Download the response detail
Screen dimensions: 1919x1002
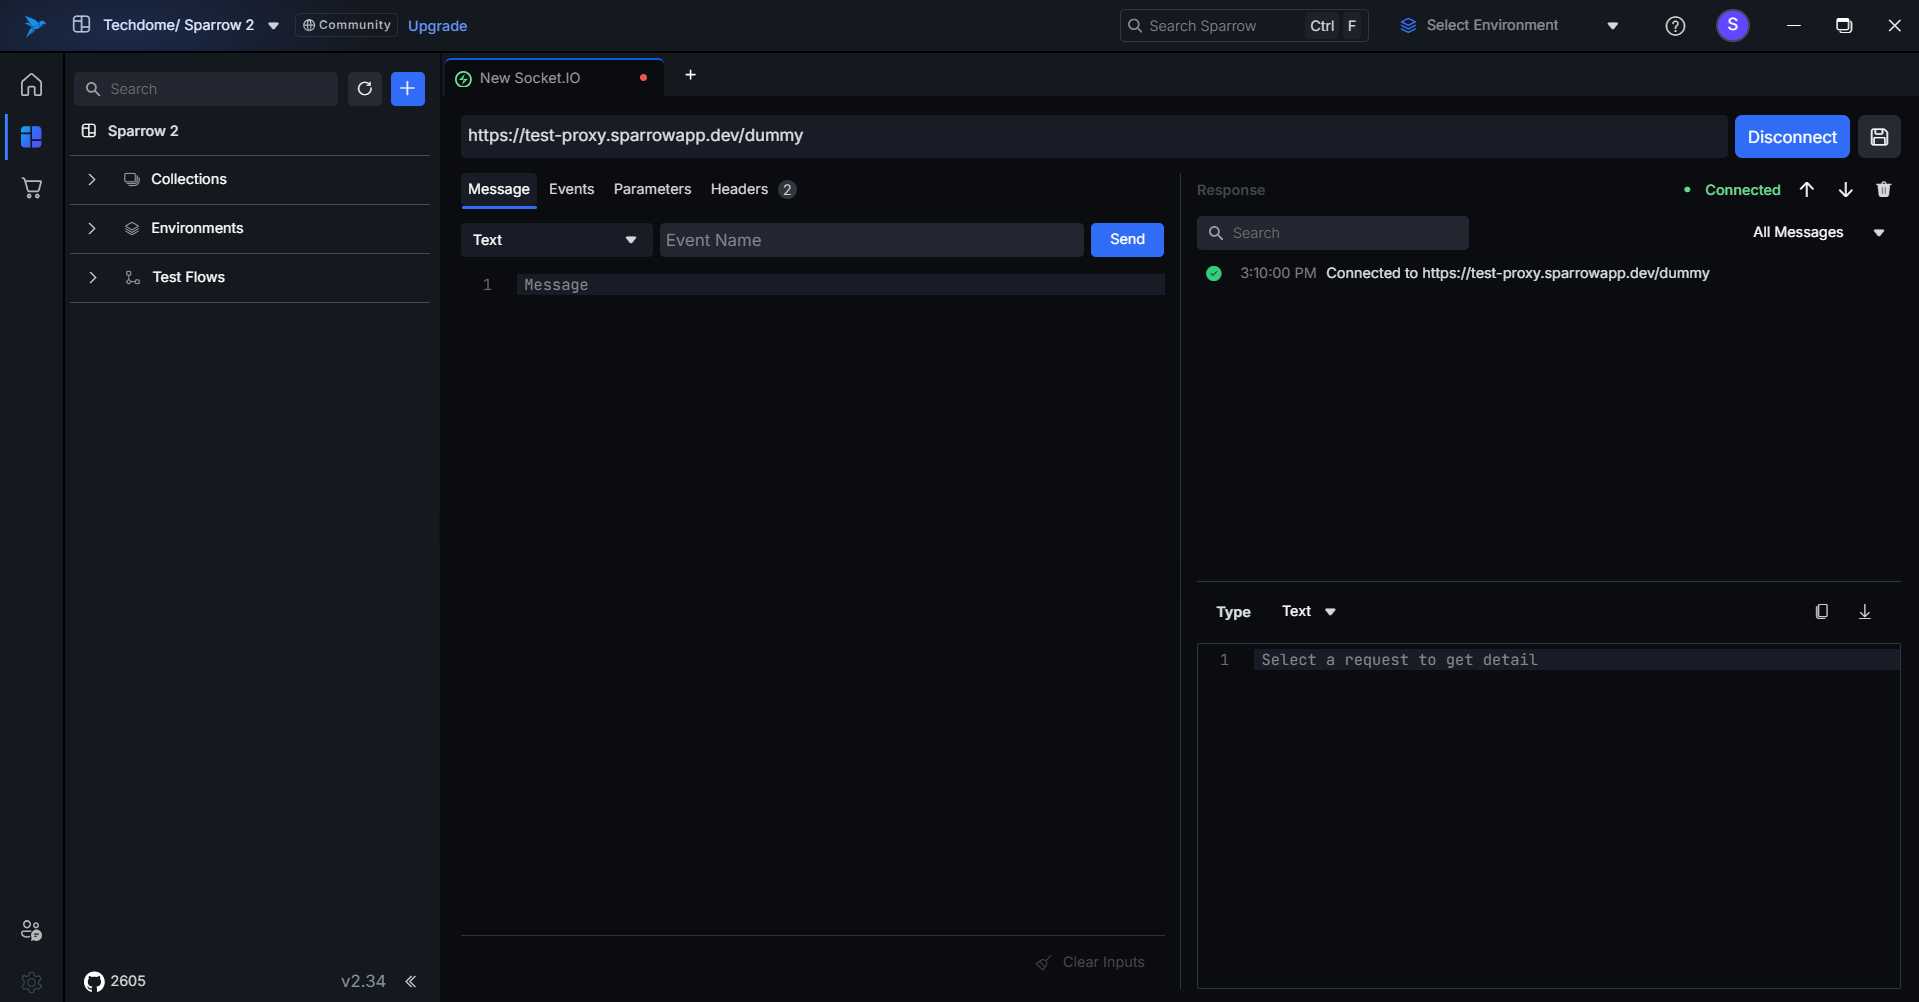1864,612
